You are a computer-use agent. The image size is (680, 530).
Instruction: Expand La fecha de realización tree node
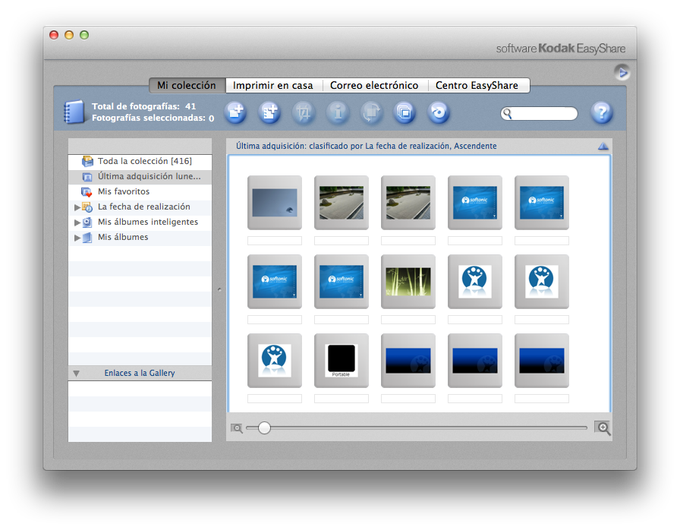tap(77, 207)
